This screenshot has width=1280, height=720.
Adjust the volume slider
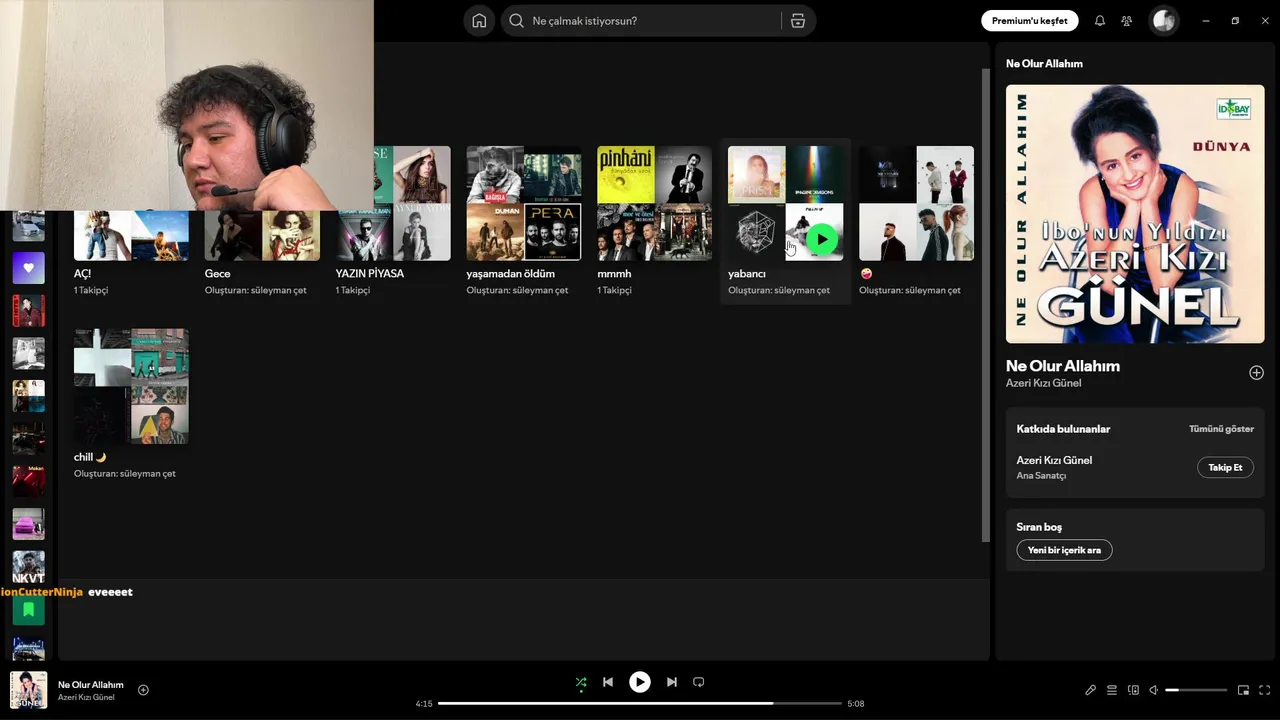click(x=1196, y=690)
